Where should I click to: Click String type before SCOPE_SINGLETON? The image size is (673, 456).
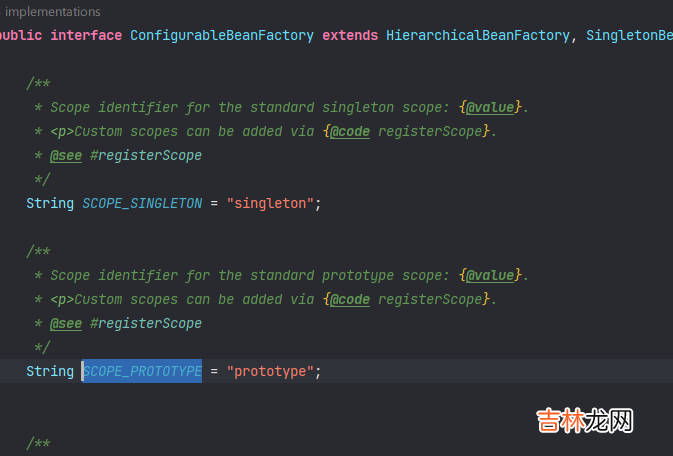(50, 203)
